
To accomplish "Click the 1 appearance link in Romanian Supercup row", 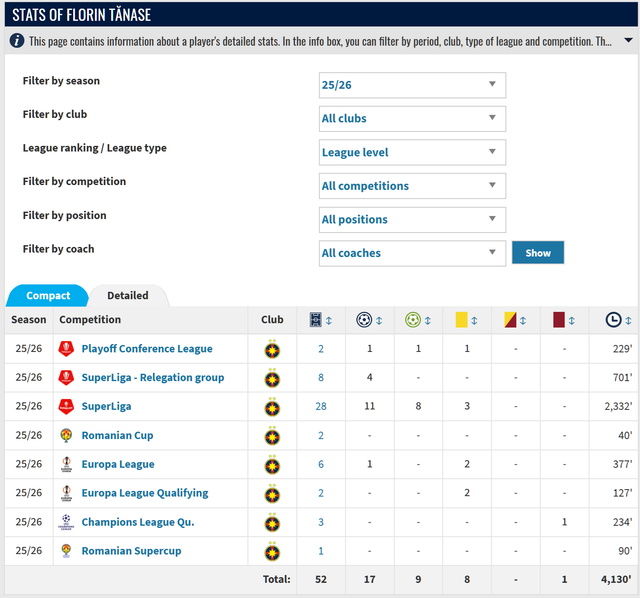I will click(321, 551).
